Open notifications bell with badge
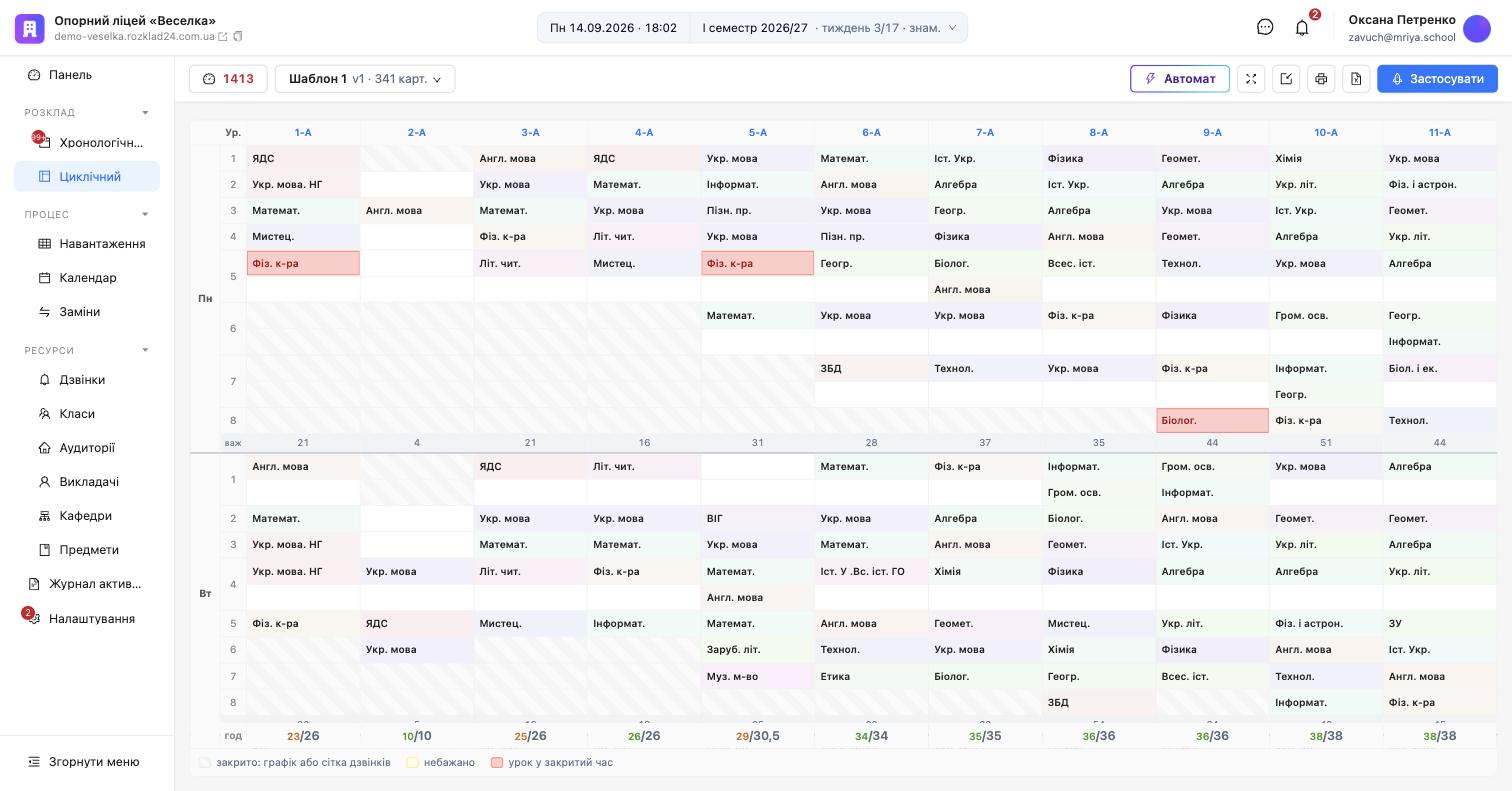Screen dimensions: 1512x791 (1302, 27)
